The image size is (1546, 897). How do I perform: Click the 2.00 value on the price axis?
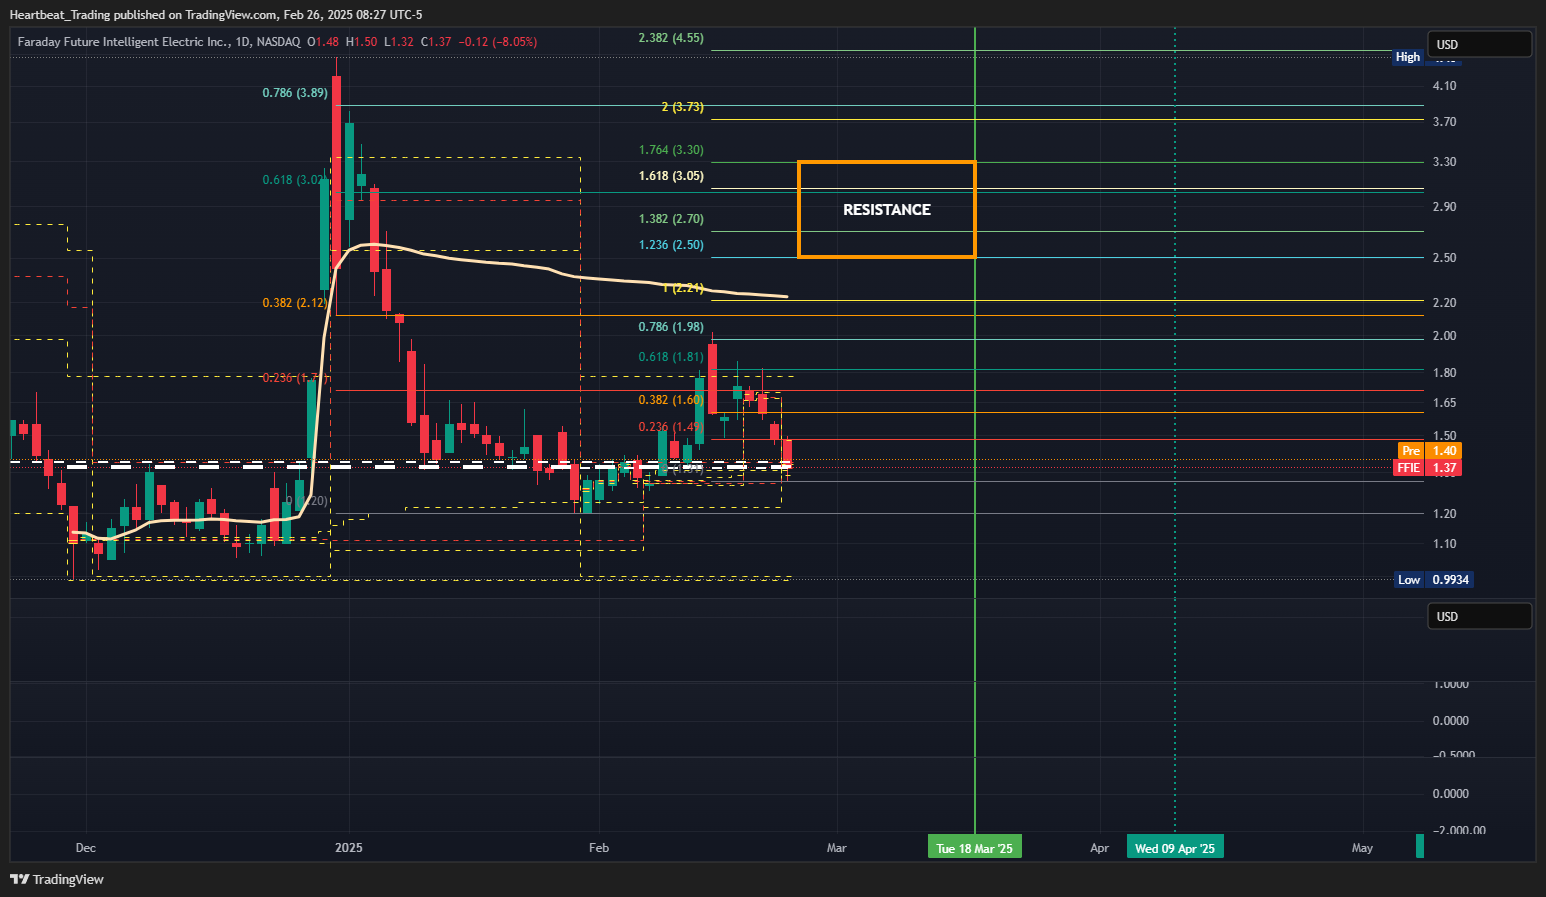(x=1444, y=336)
